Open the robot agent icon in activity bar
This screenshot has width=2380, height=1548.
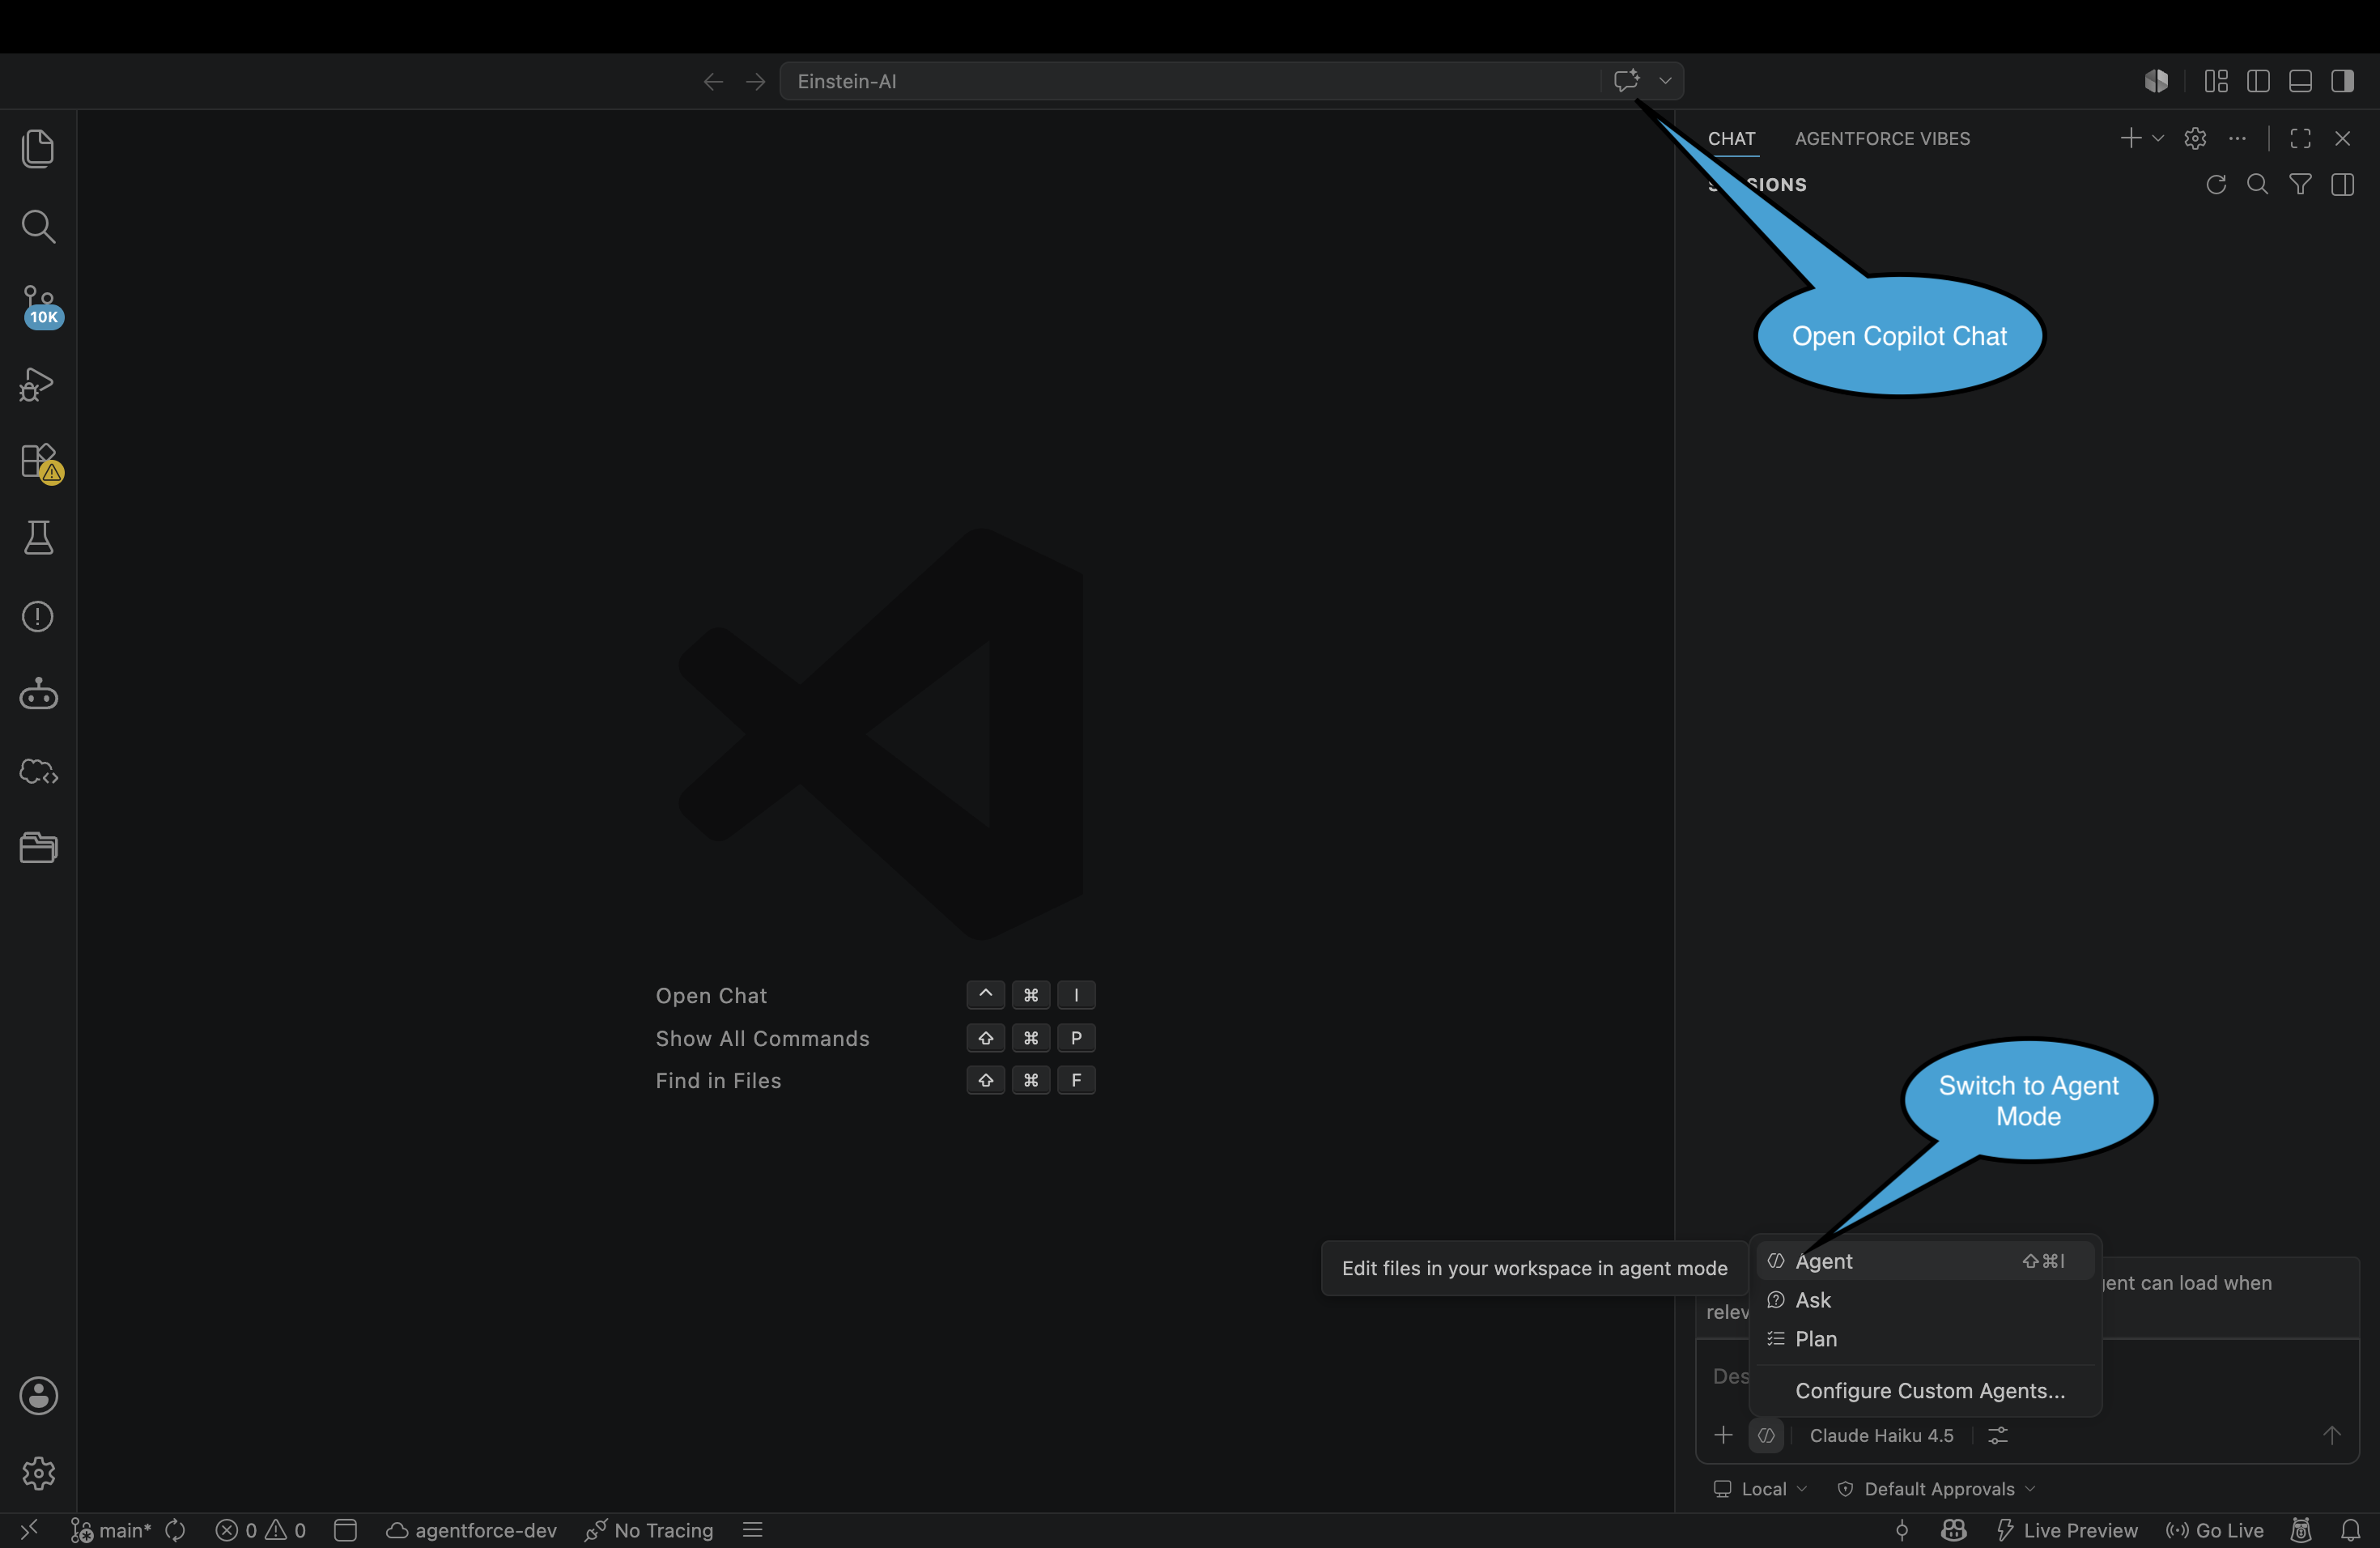[38, 694]
